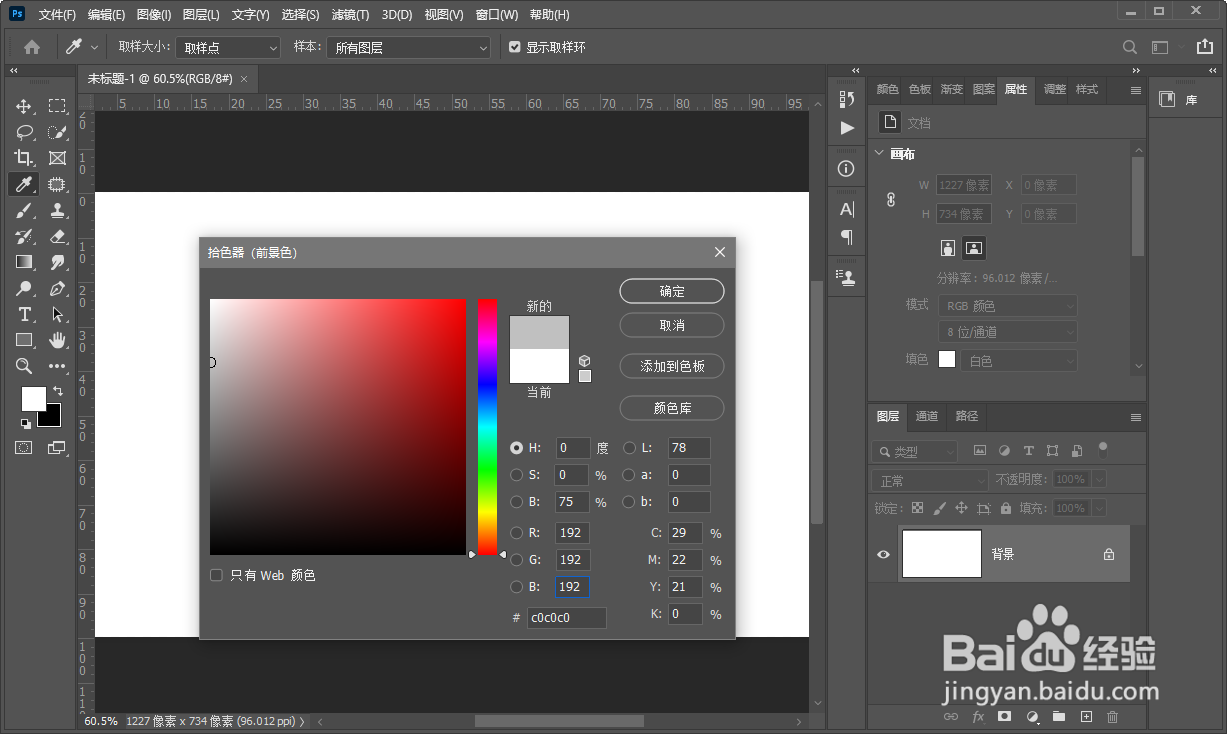Click the add layer mask icon

point(1005,717)
